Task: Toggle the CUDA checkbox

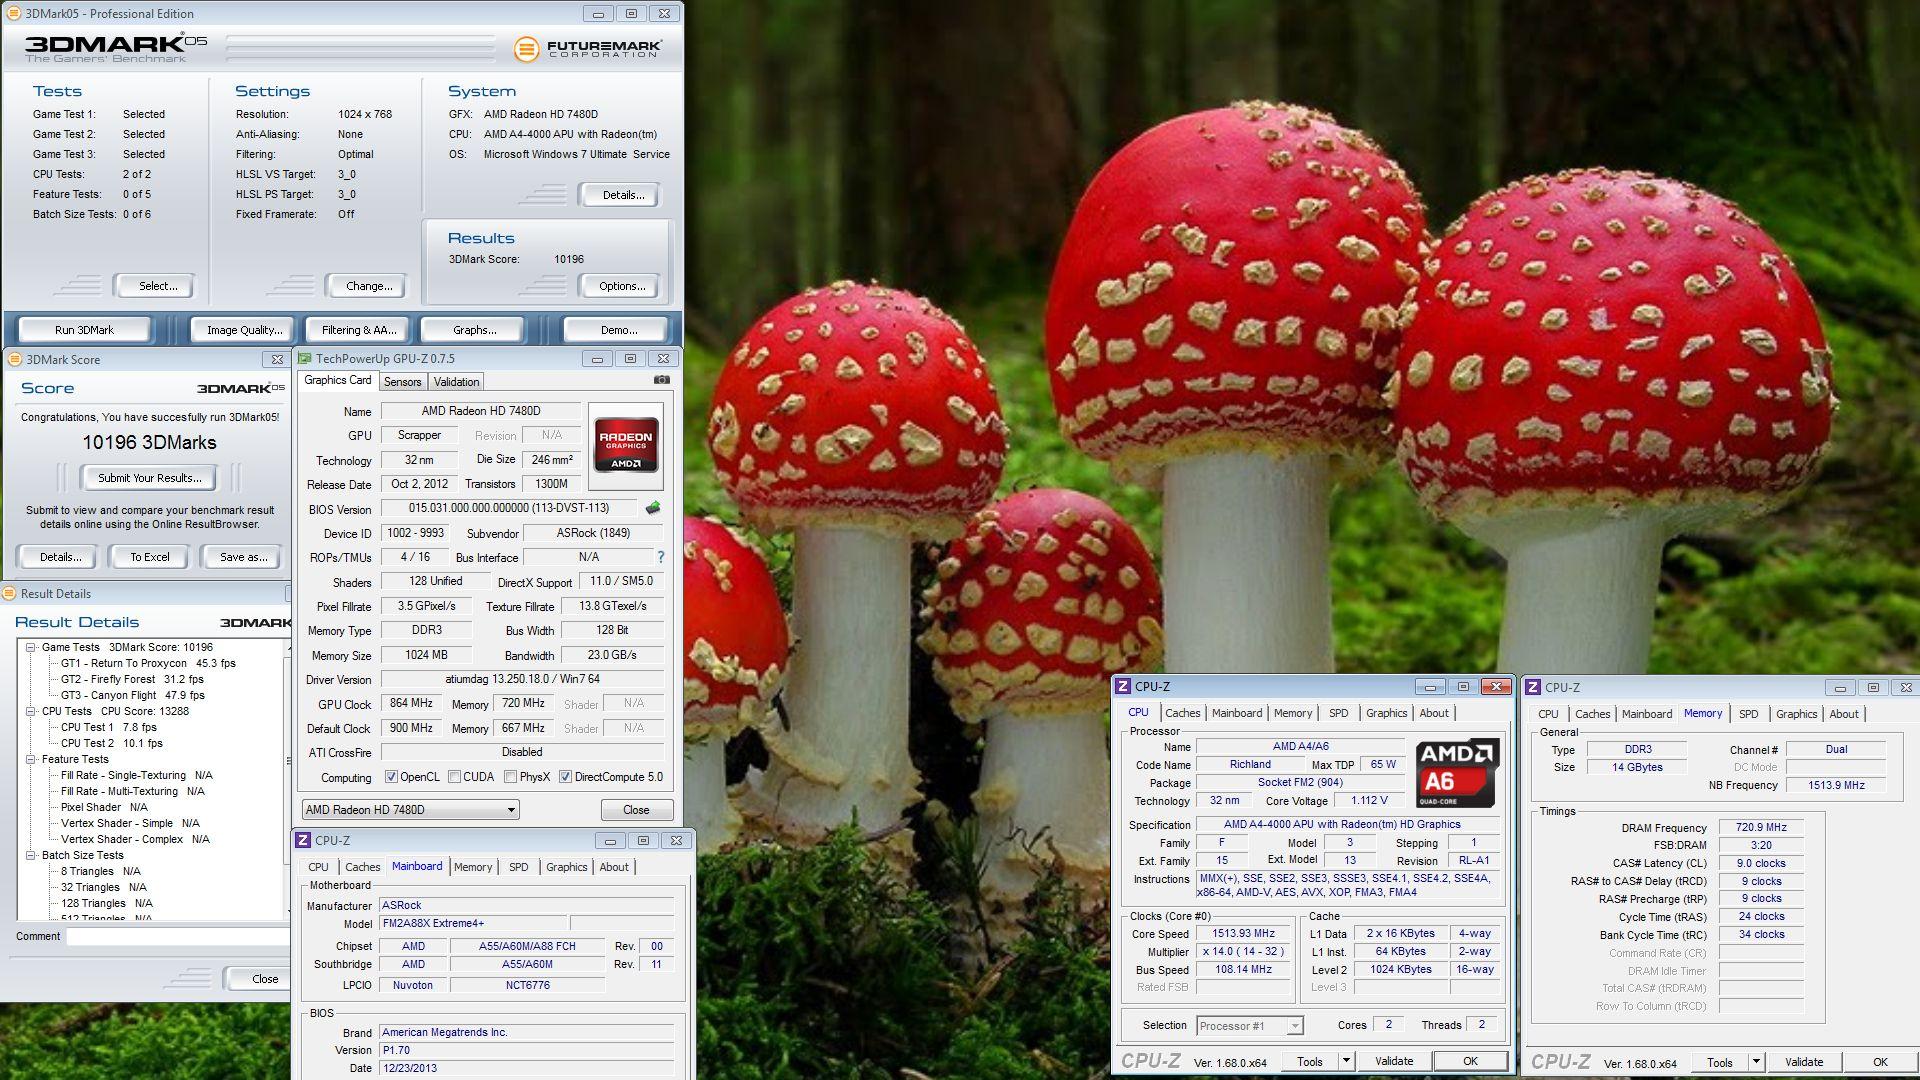Action: click(454, 777)
